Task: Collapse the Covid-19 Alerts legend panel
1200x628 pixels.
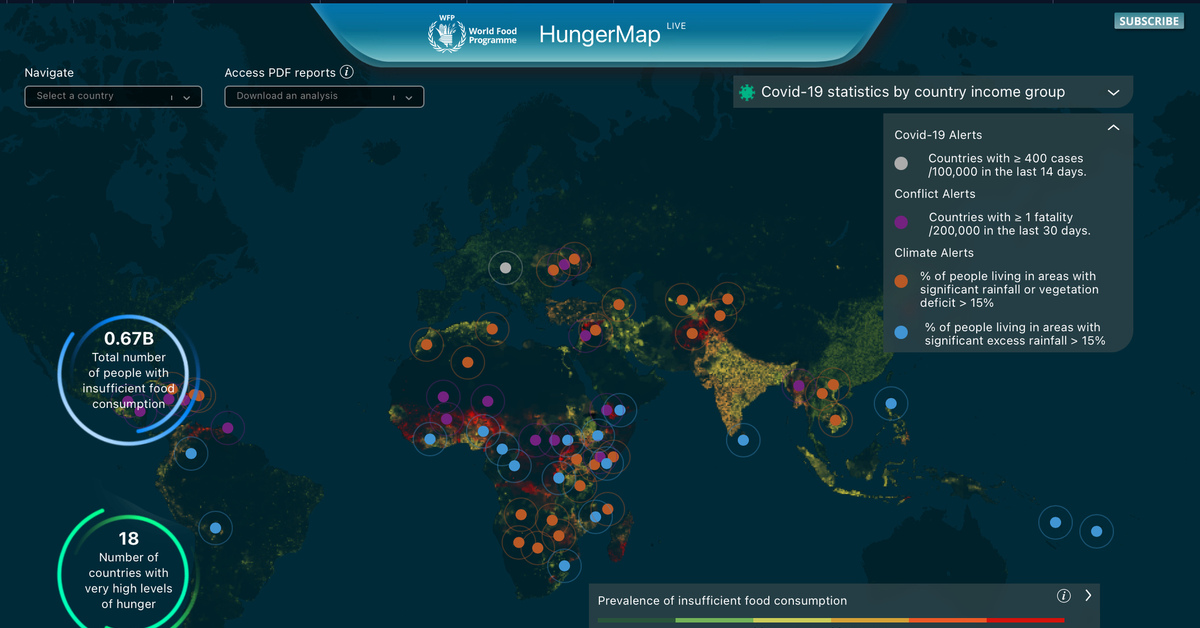Action: point(1113,128)
